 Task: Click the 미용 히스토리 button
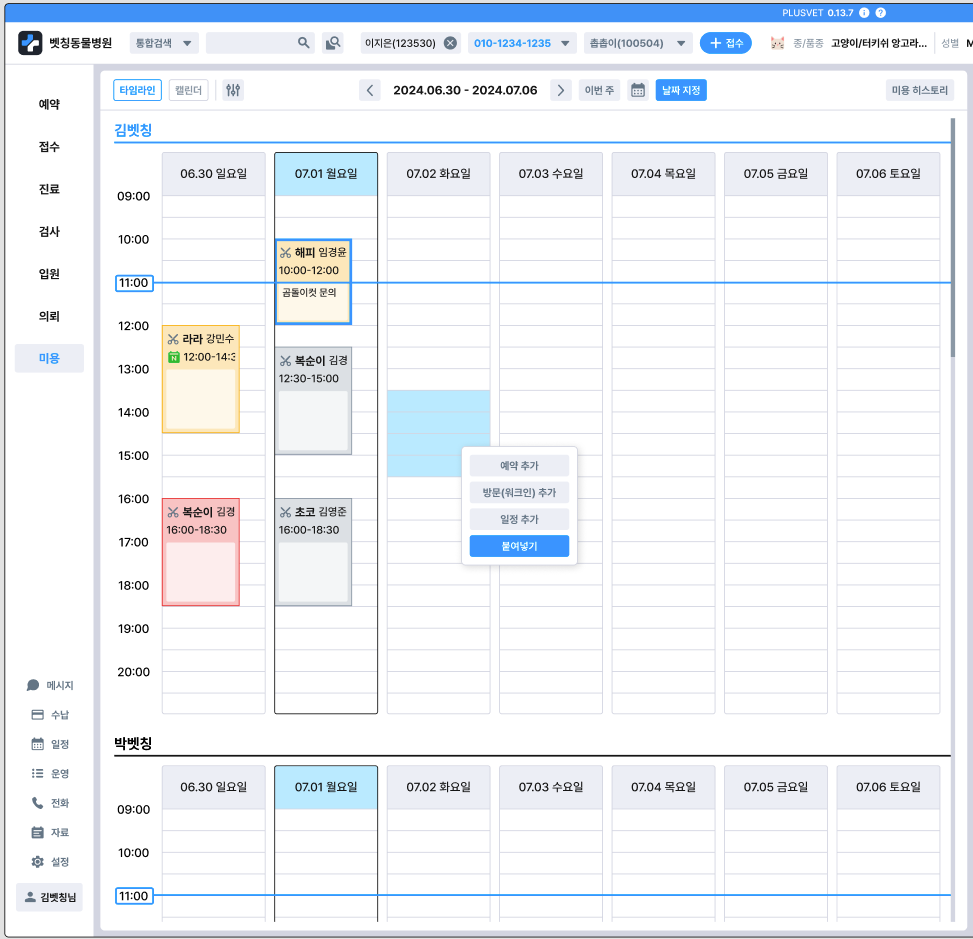pyautogui.click(x=919, y=91)
